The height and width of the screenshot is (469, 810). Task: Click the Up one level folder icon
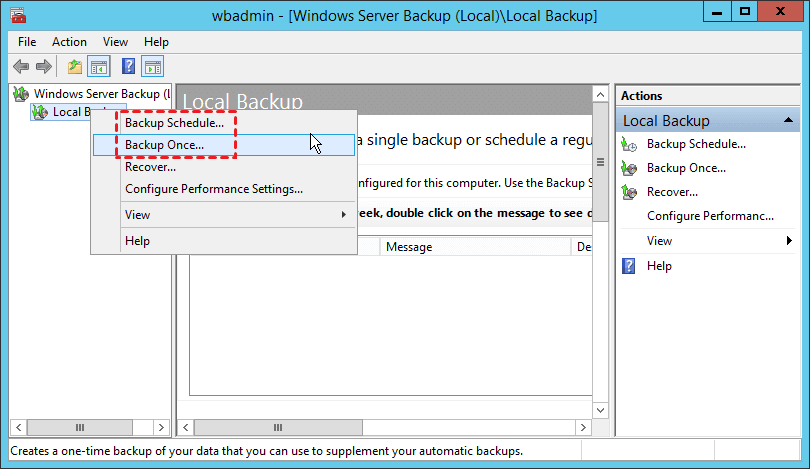click(x=75, y=67)
